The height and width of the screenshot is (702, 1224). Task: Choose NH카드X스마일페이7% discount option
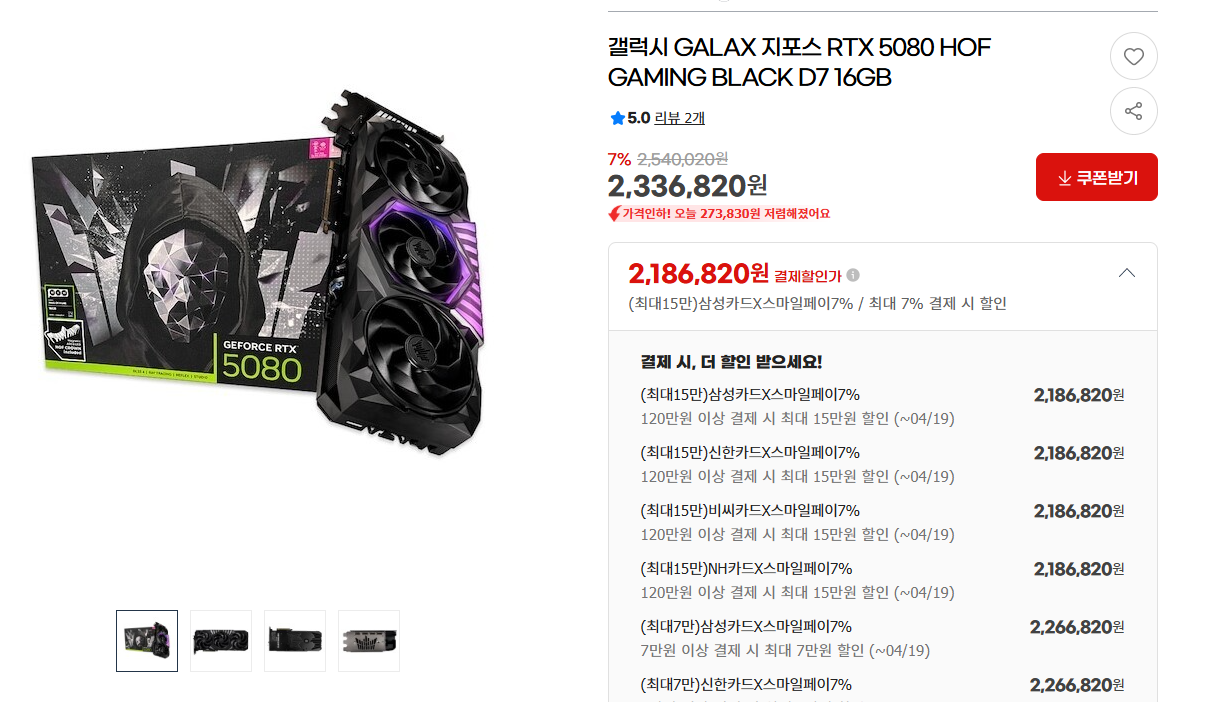[883, 580]
